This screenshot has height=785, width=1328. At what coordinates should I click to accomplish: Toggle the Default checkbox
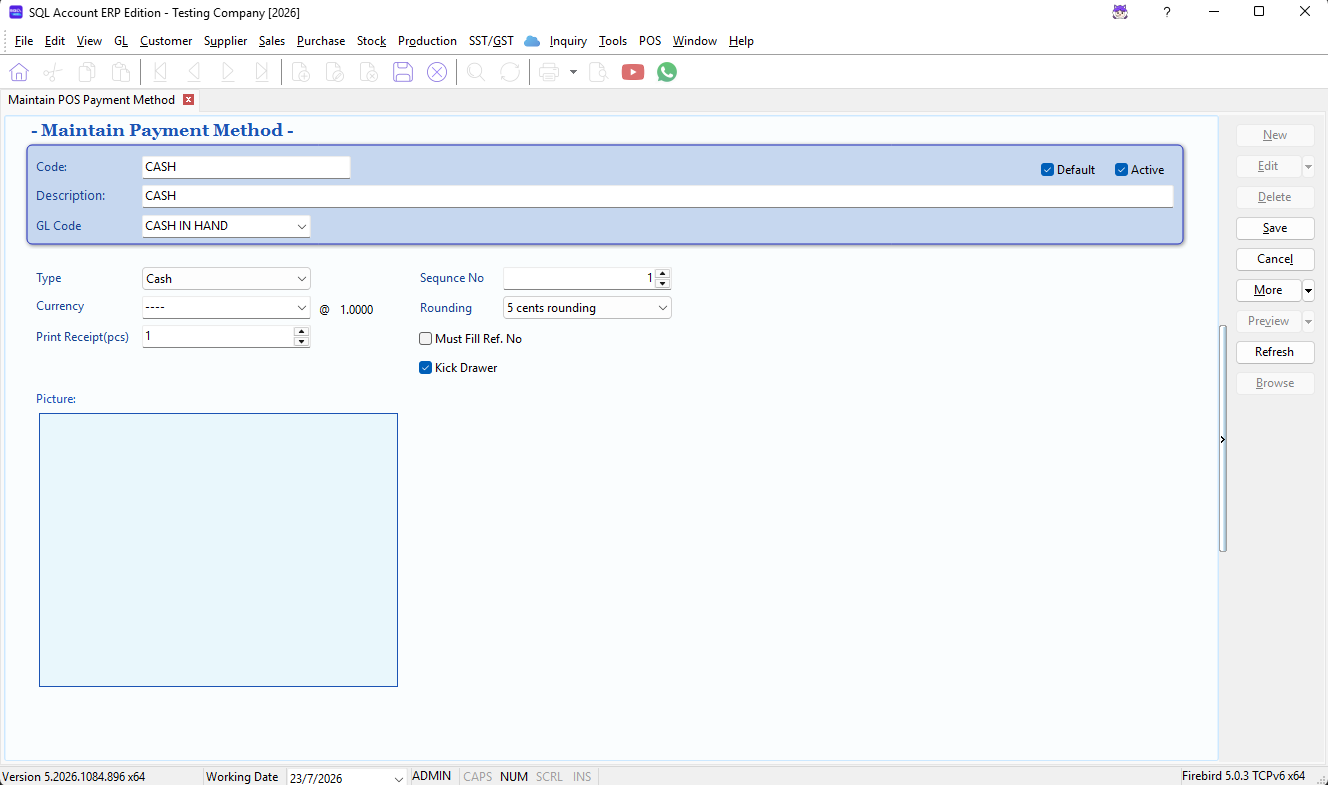click(1048, 170)
